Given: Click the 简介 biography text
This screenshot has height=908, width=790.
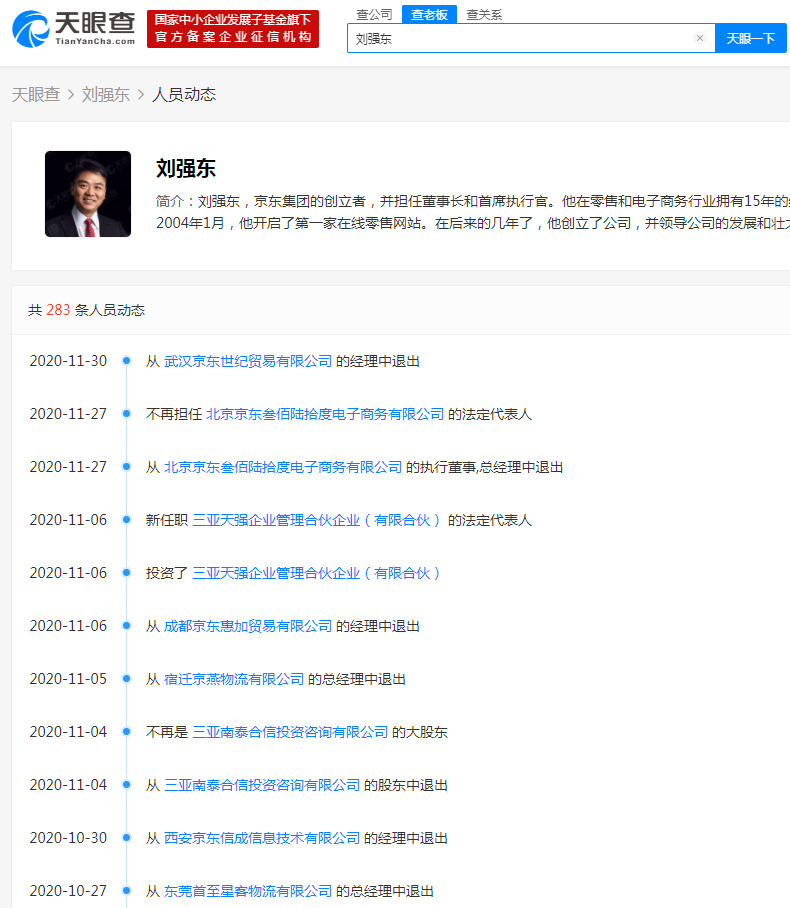Looking at the screenshot, I should pyautogui.click(x=473, y=212).
